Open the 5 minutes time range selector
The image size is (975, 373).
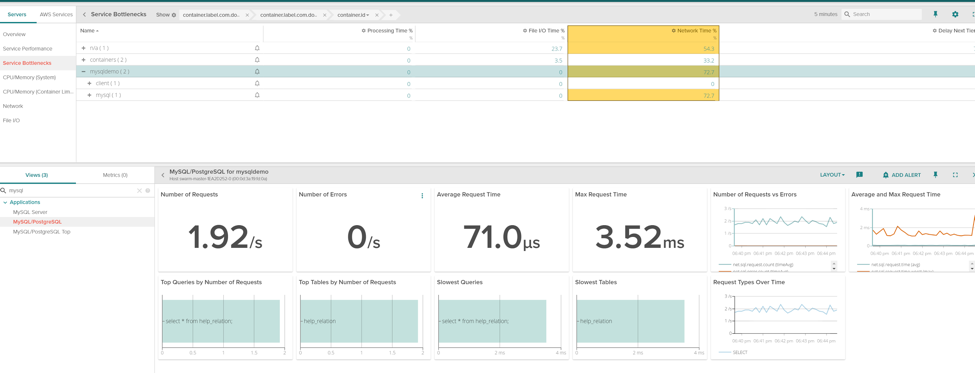tap(826, 14)
